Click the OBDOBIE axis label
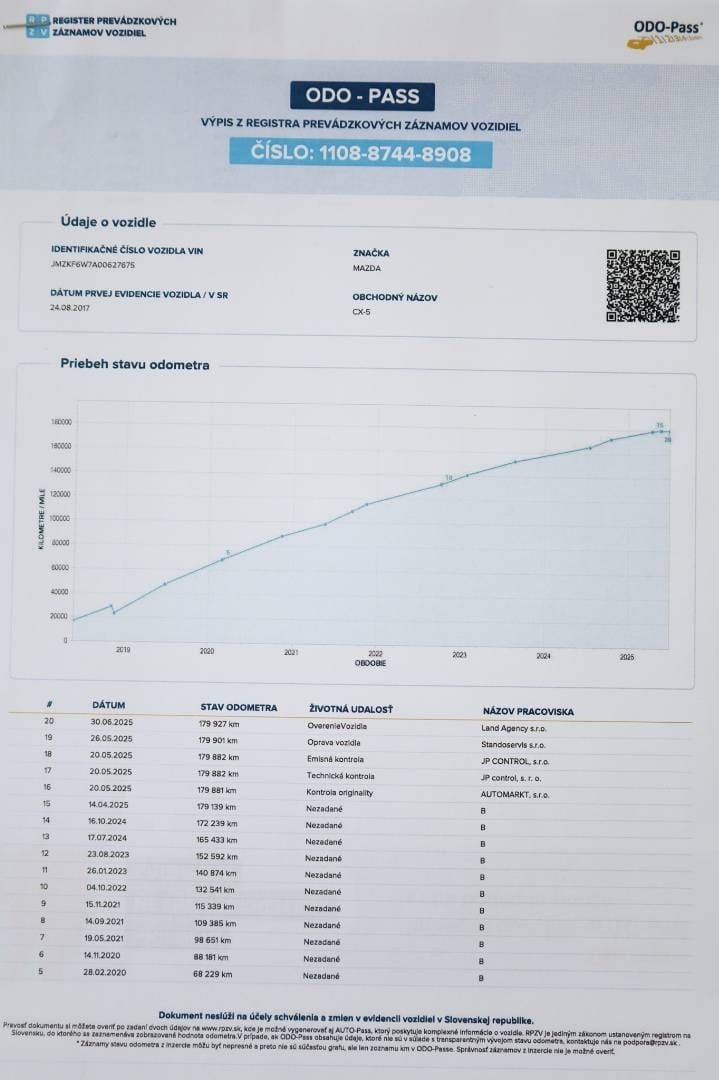719x1080 pixels. (x=371, y=663)
